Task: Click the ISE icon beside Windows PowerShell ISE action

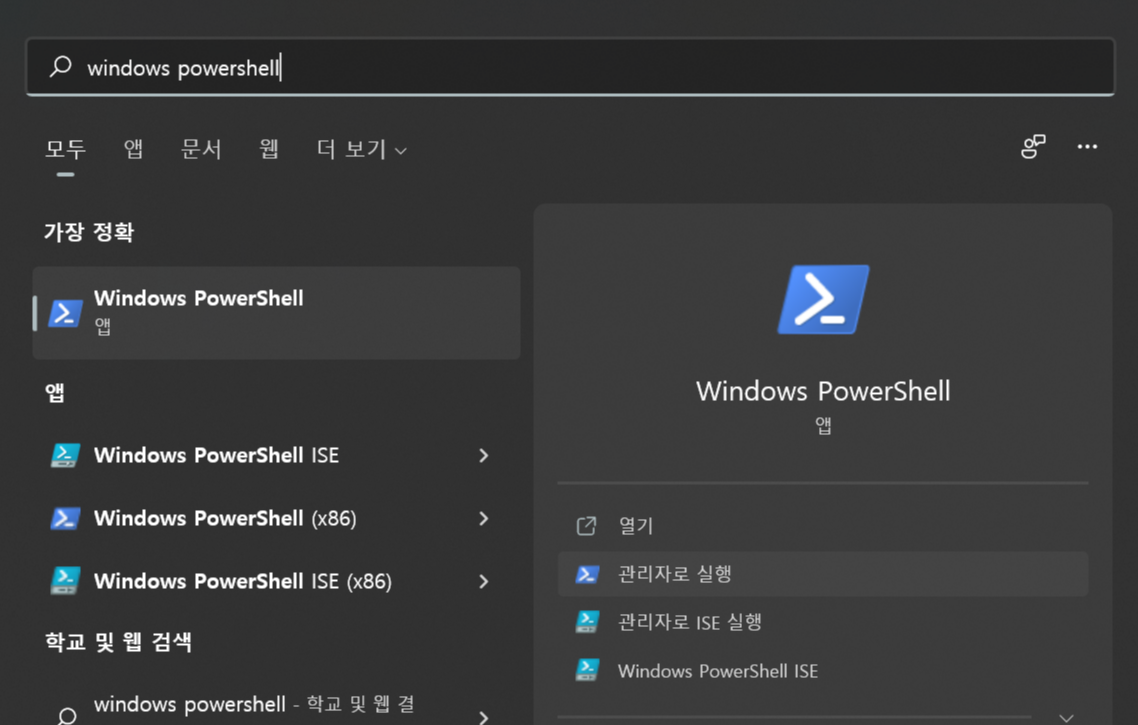Action: coord(587,670)
